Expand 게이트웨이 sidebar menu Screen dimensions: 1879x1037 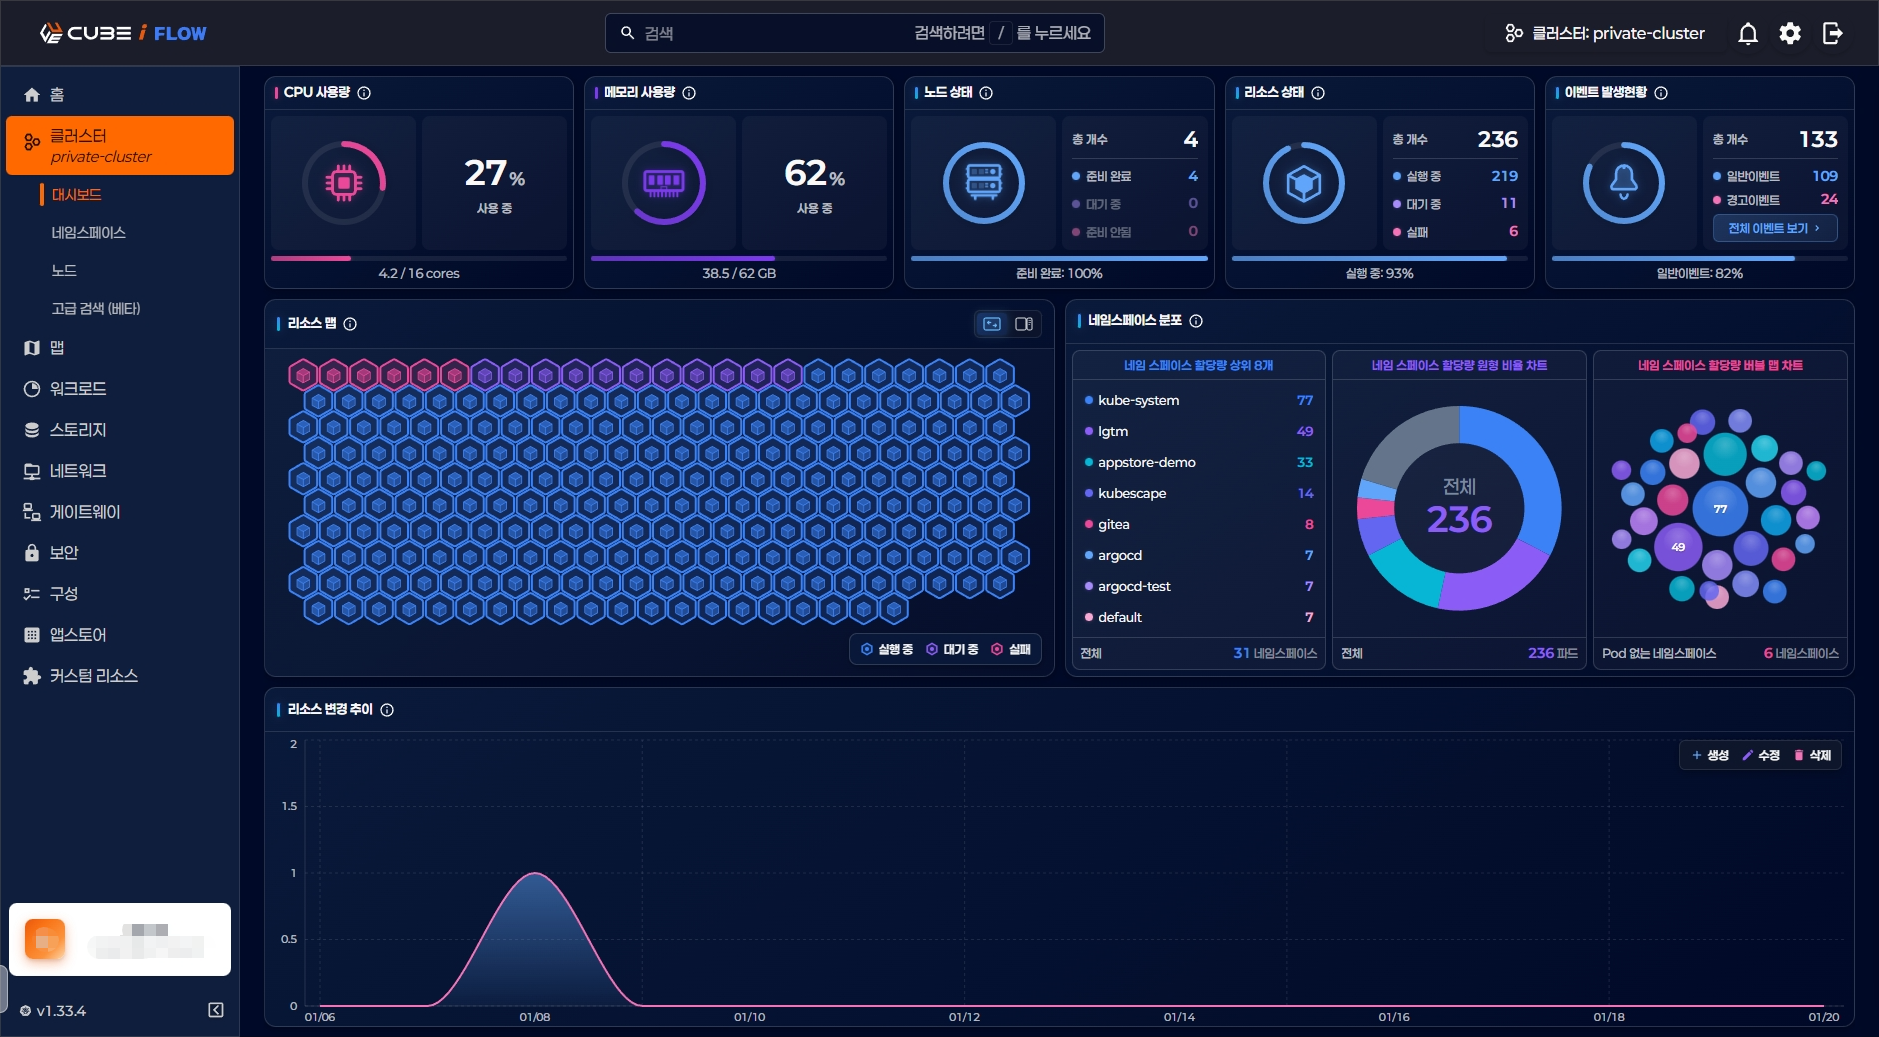tap(120, 512)
